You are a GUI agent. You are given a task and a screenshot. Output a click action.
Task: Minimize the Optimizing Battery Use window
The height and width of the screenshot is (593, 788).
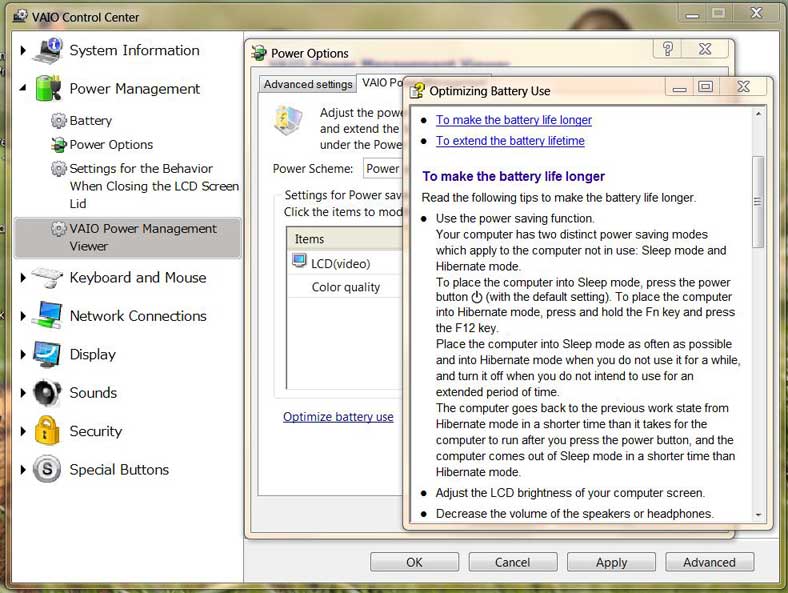(x=679, y=86)
